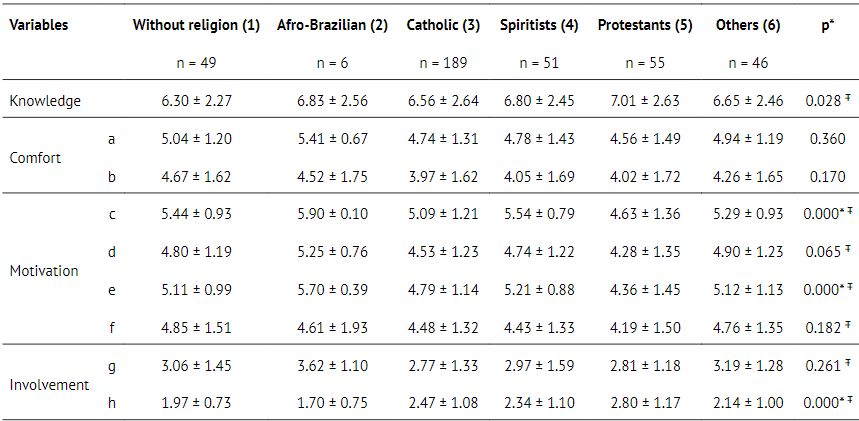
Task: Click the "Afro-Brazilian (2)" column header
Action: (332, 24)
